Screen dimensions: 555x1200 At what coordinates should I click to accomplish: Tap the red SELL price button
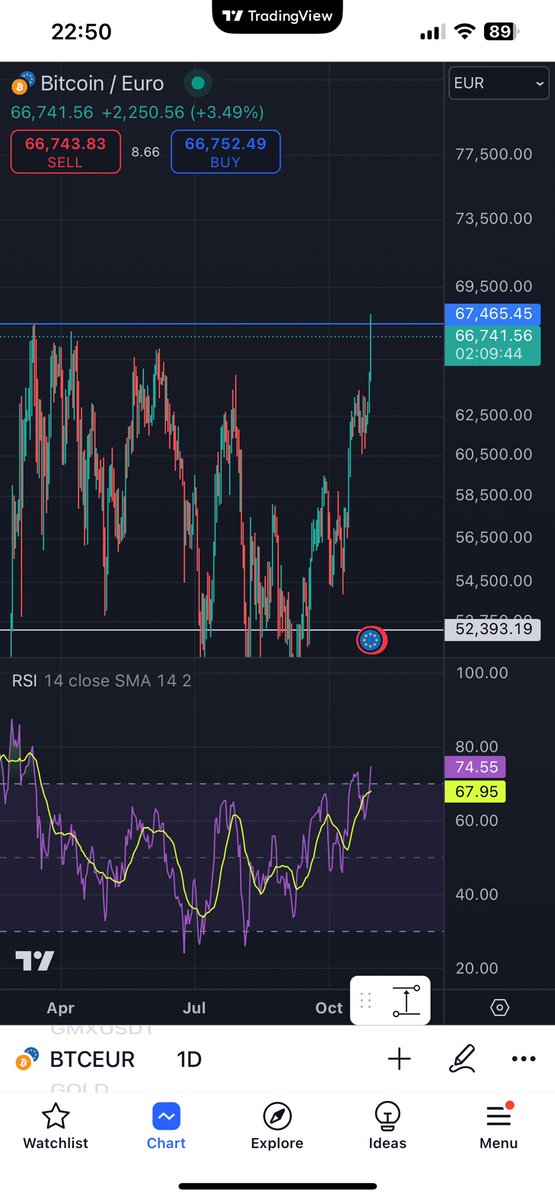(x=65, y=152)
